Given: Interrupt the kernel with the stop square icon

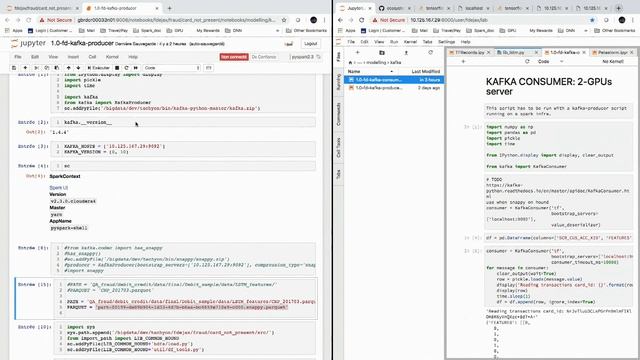Looking at the screenshot, I should 117,68.
